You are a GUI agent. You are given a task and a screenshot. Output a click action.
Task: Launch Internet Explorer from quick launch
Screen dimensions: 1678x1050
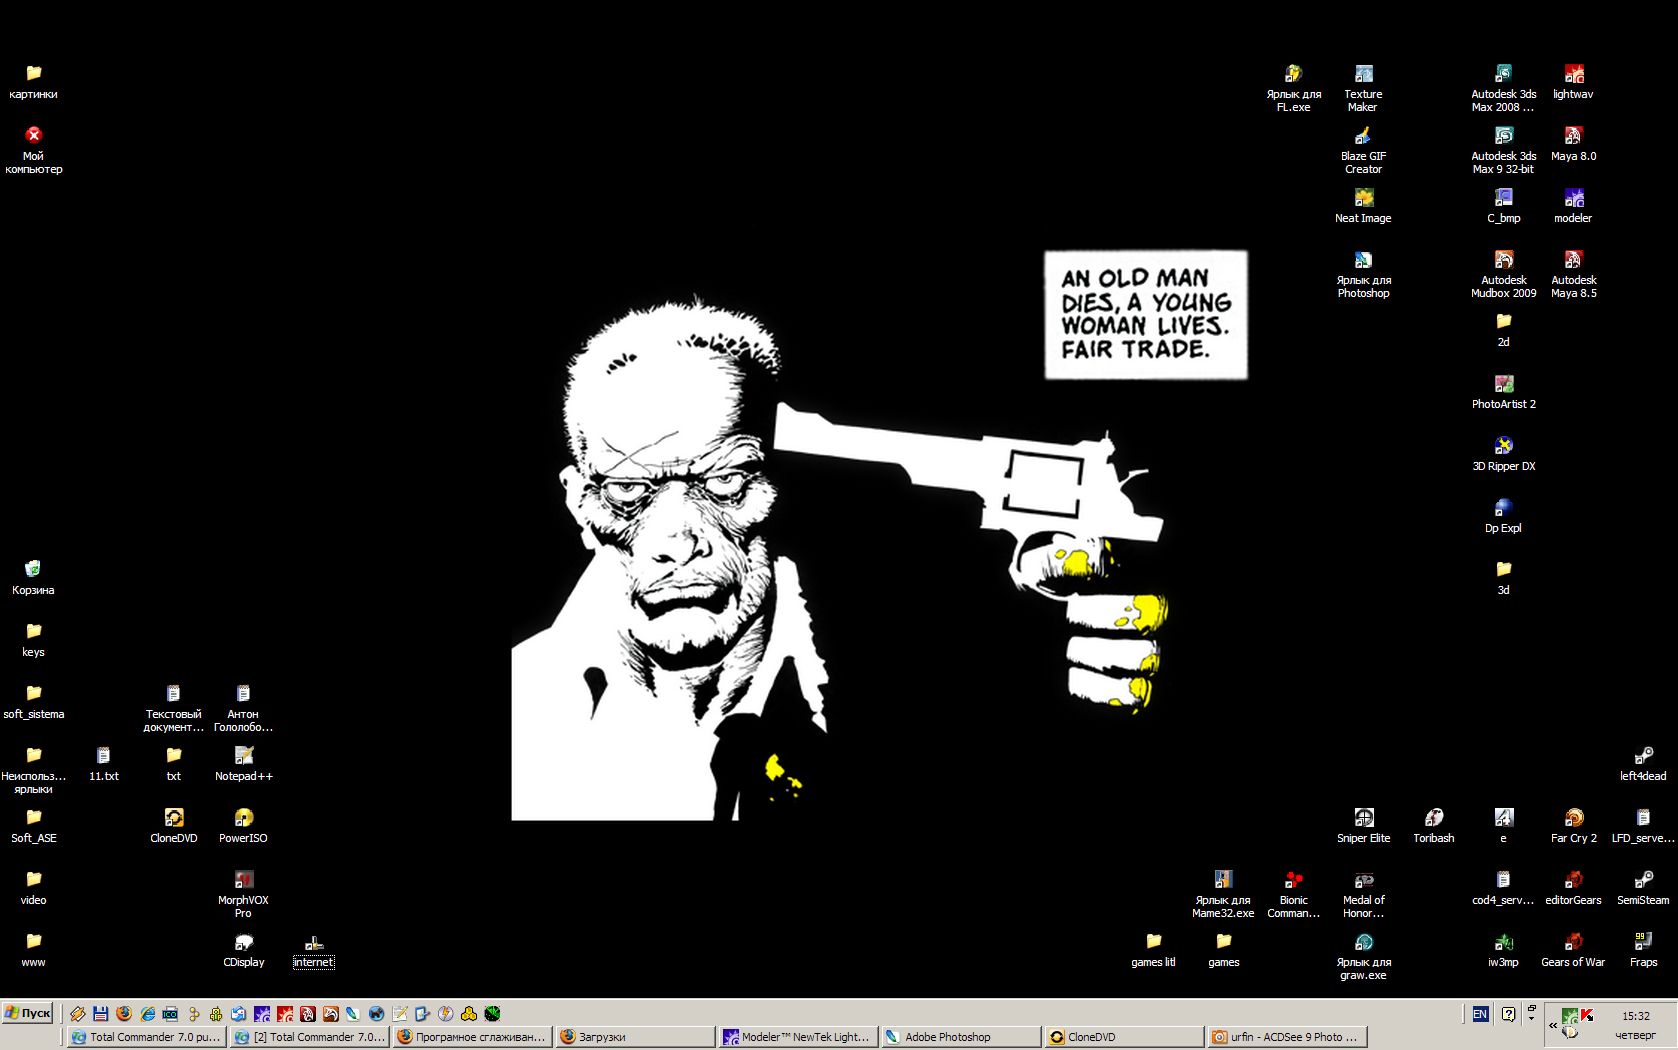point(147,1013)
